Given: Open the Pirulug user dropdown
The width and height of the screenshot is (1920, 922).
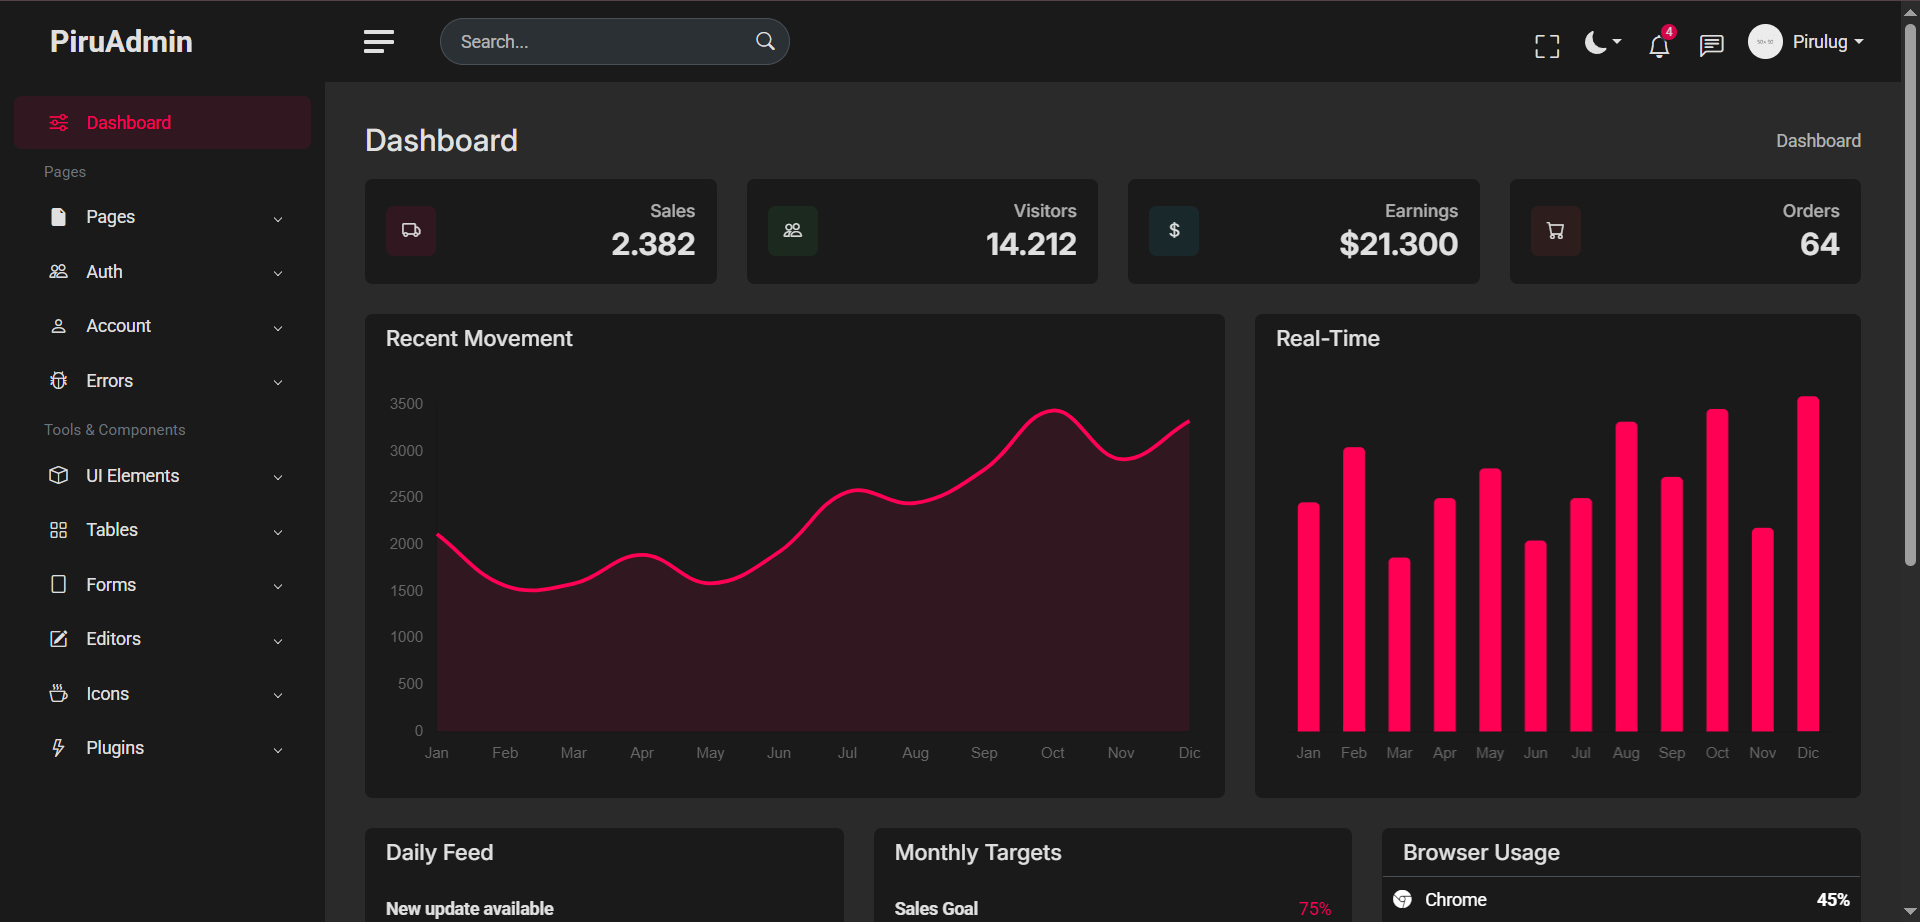Looking at the screenshot, I should pos(1827,42).
